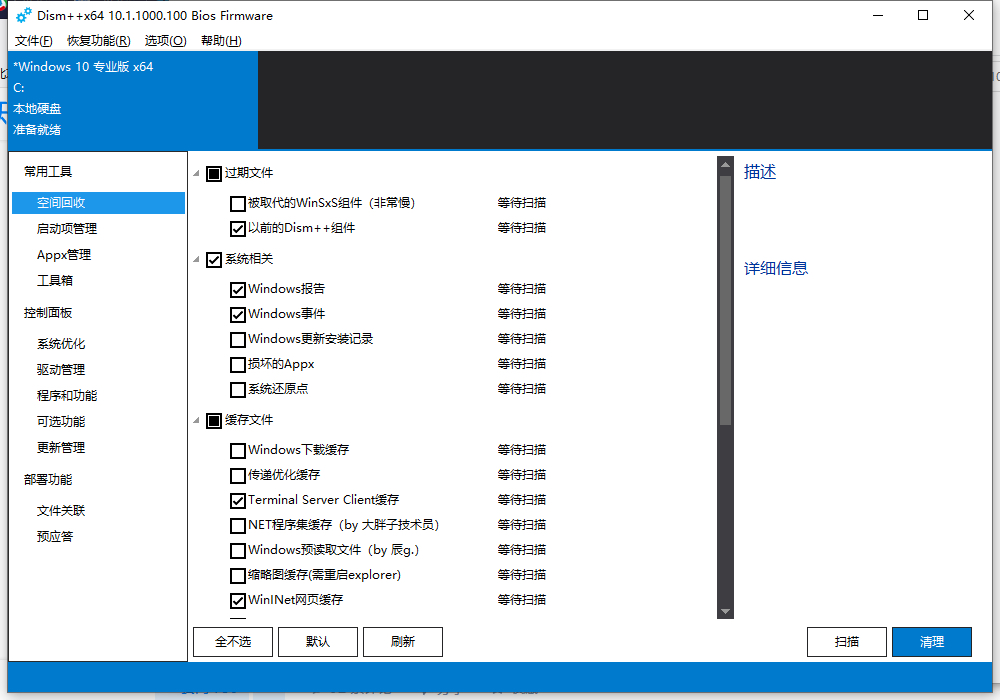Open the 选项 menu
1000x700 pixels.
[x=166, y=41]
